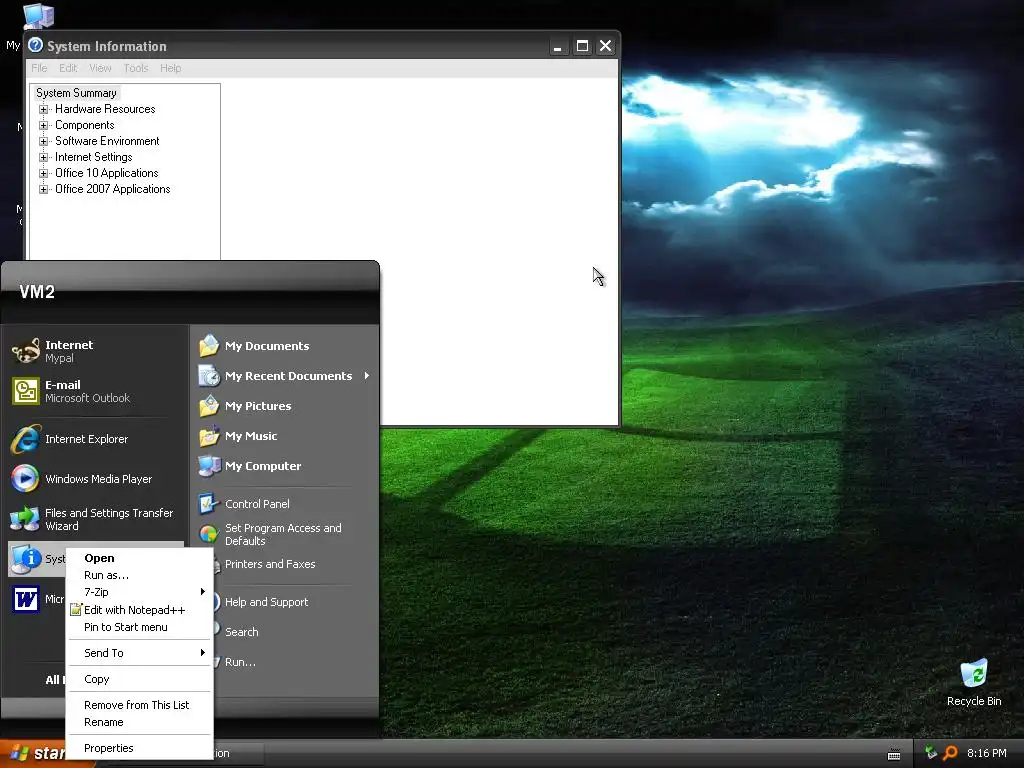Click the System Information title bar icon

[x=35, y=45]
